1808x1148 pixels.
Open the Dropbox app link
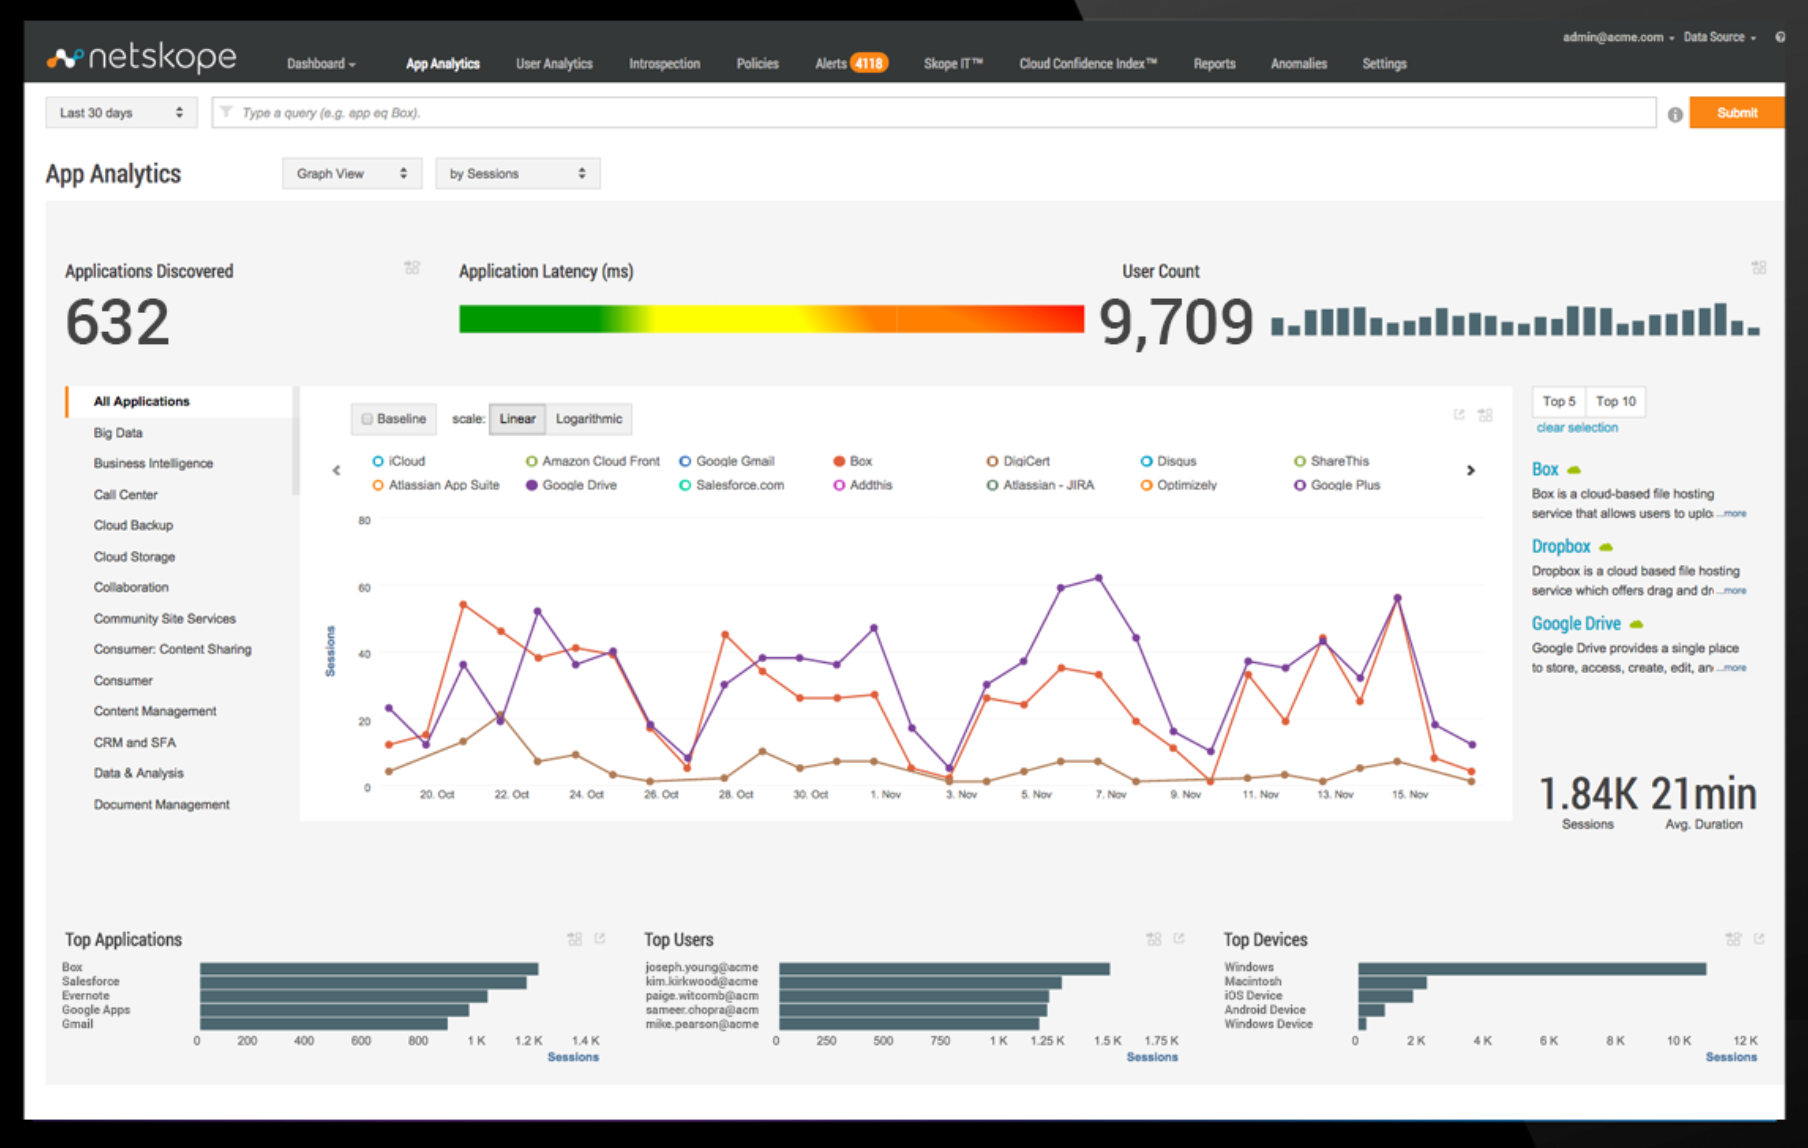1560,547
